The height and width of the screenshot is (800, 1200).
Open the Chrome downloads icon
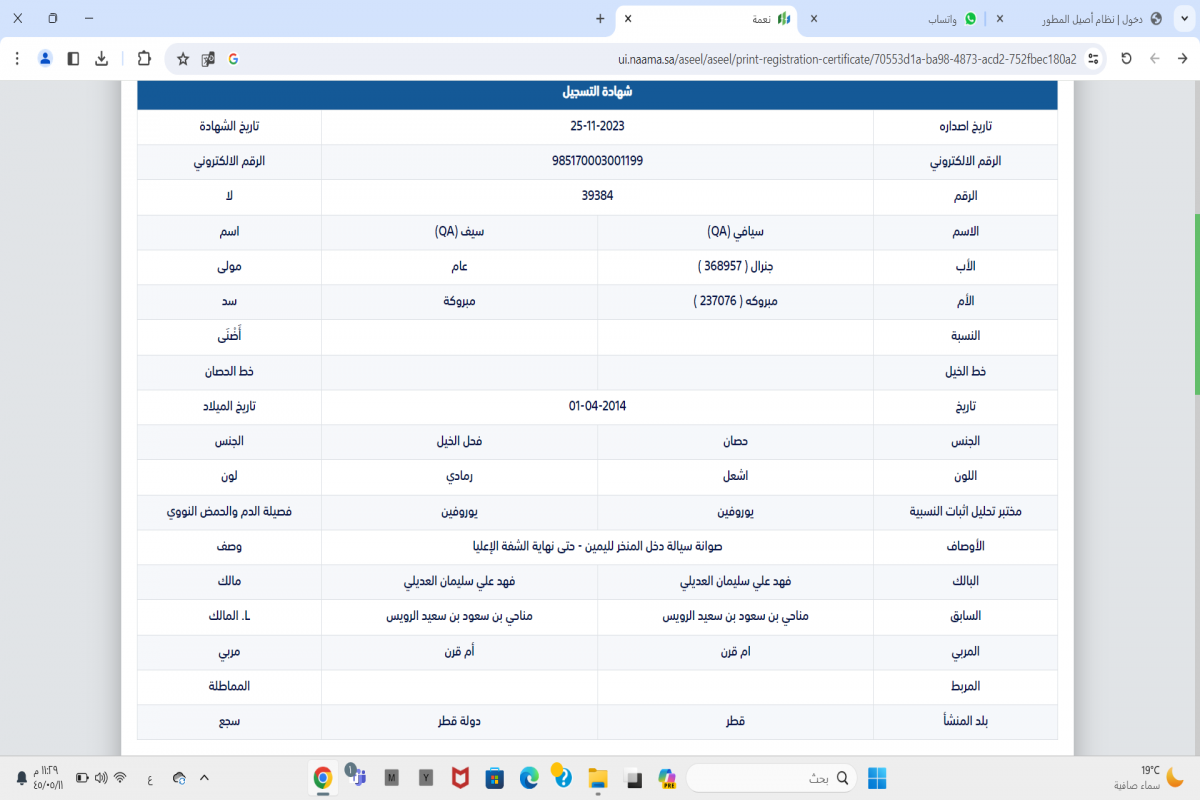[x=101, y=59]
